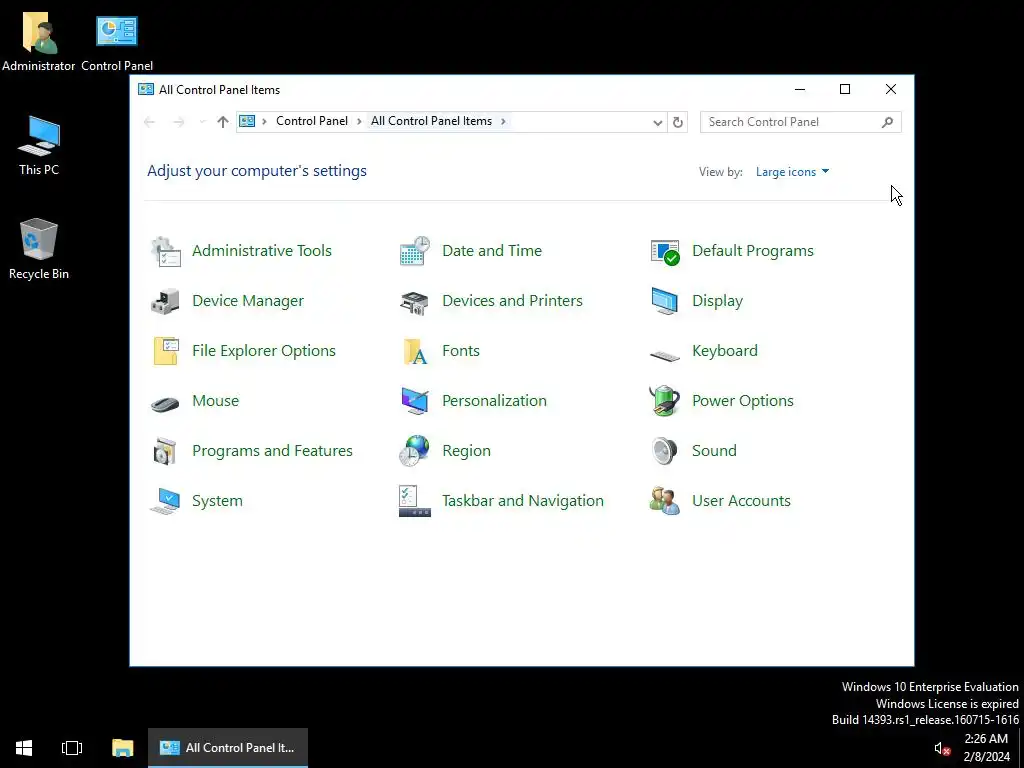This screenshot has height=768, width=1024.
Task: Expand the chevron after All Control Panel Items
Action: [504, 121]
